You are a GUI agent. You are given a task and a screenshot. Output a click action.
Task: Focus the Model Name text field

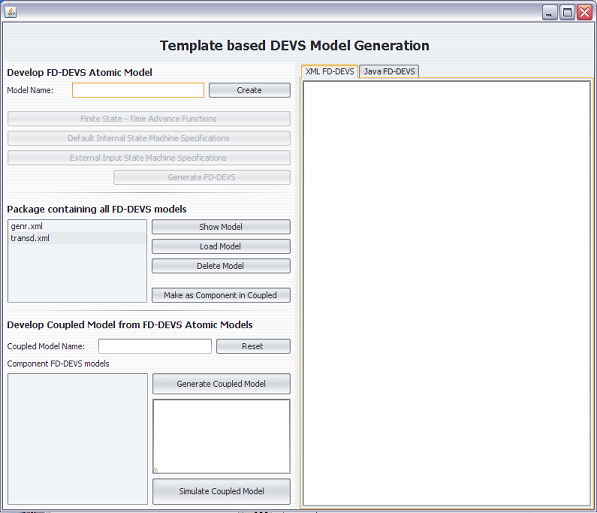[x=138, y=90]
